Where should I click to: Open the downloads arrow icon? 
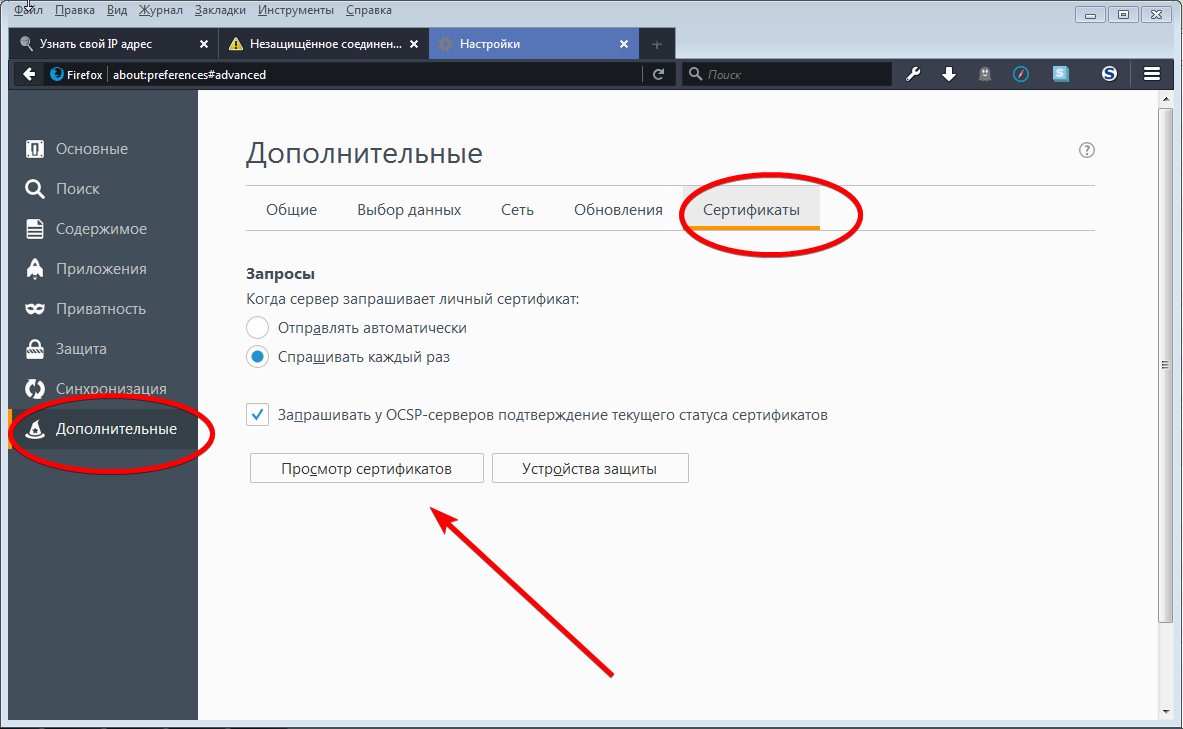[x=949, y=74]
